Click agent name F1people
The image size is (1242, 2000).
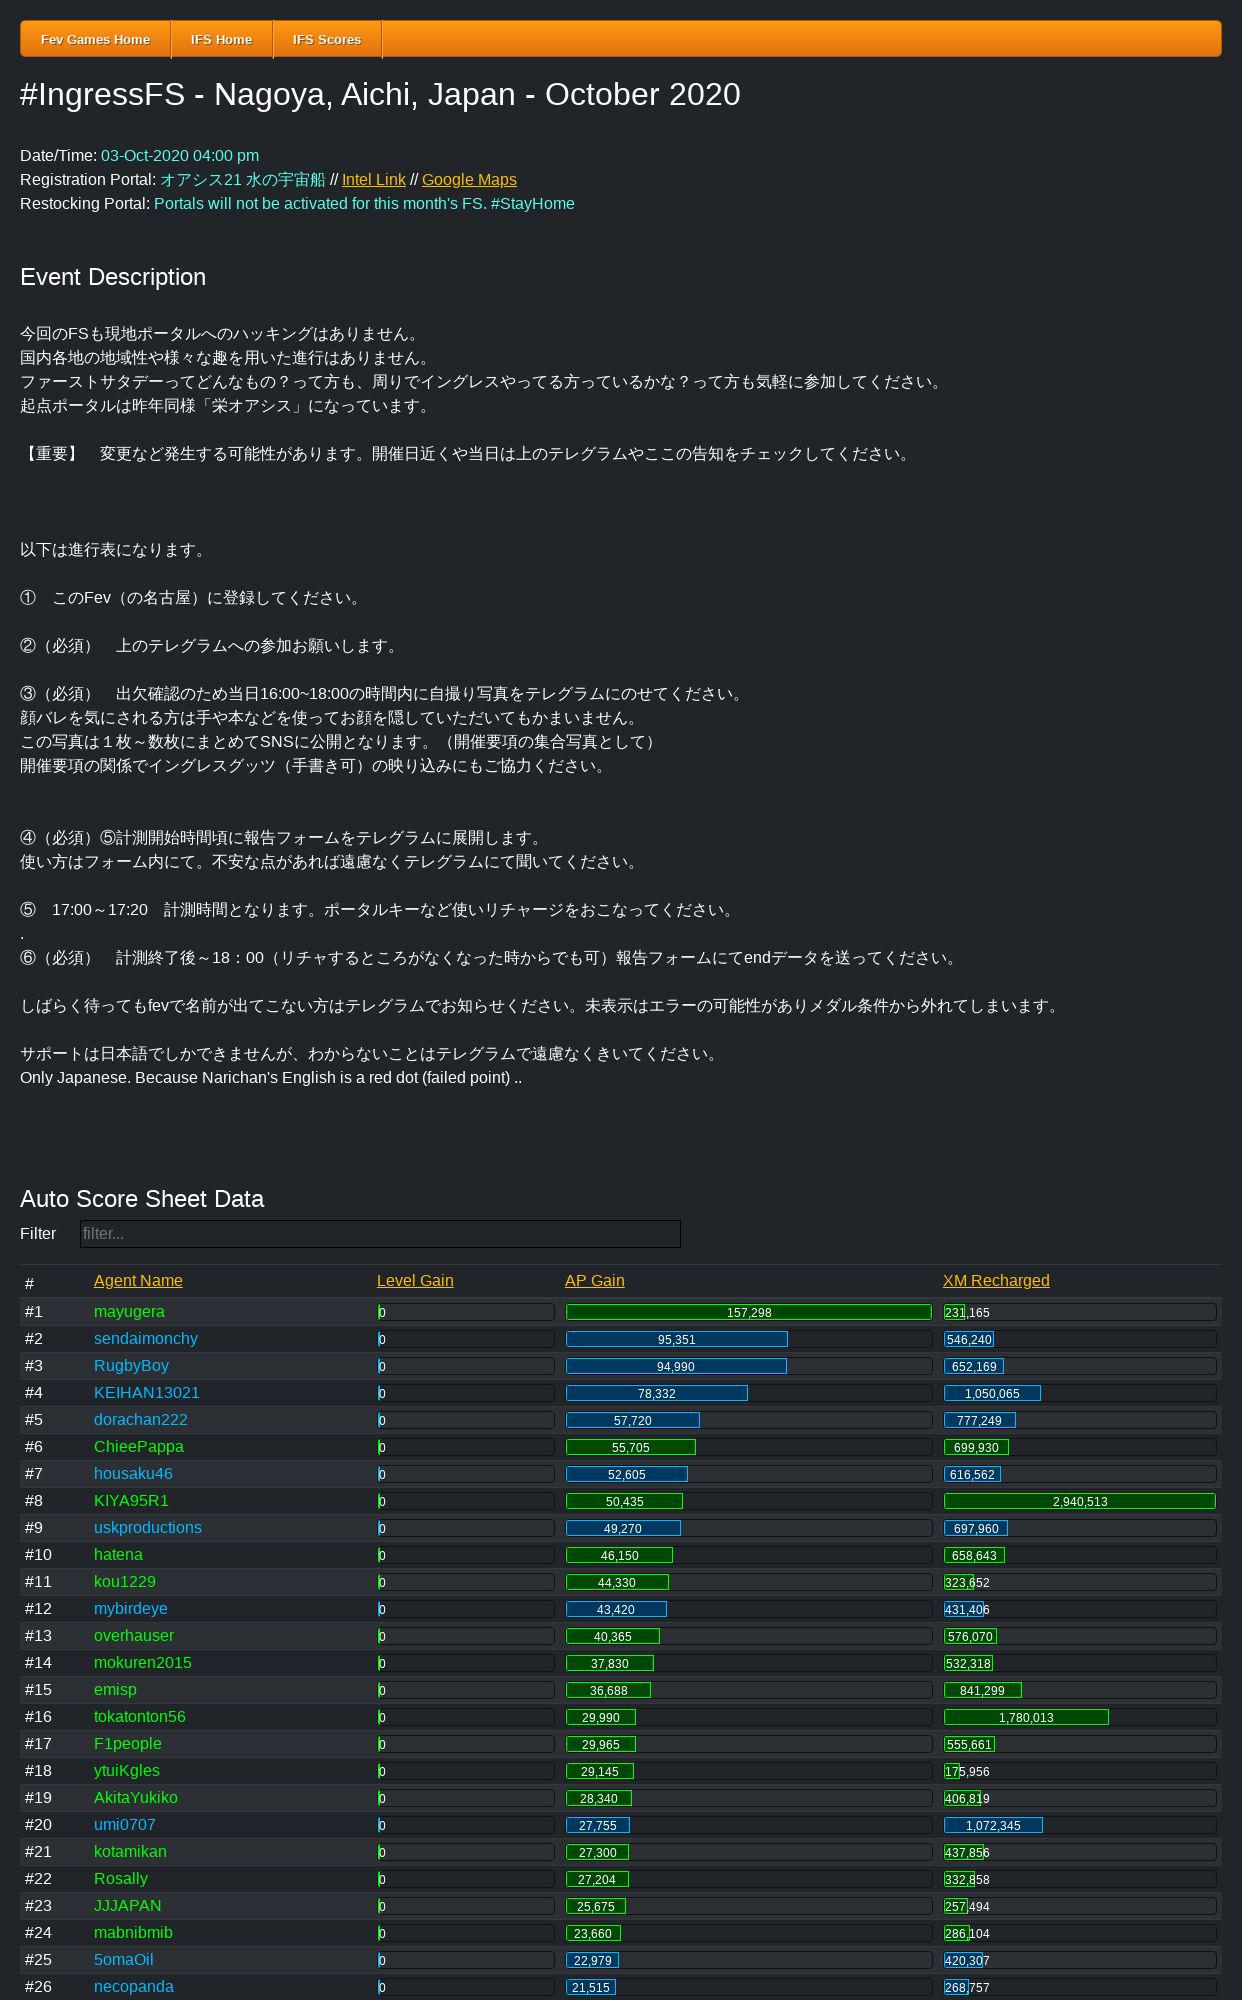[x=128, y=1744]
